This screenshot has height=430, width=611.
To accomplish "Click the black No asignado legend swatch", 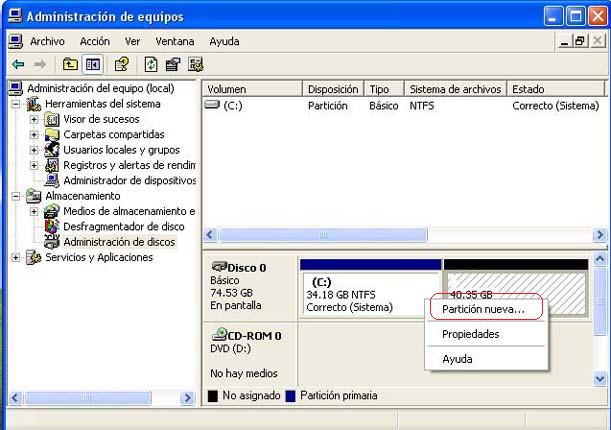I will point(213,396).
